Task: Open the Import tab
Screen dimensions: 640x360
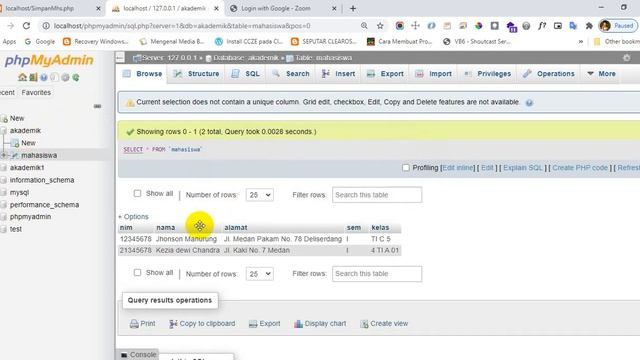Action: pos(433,74)
